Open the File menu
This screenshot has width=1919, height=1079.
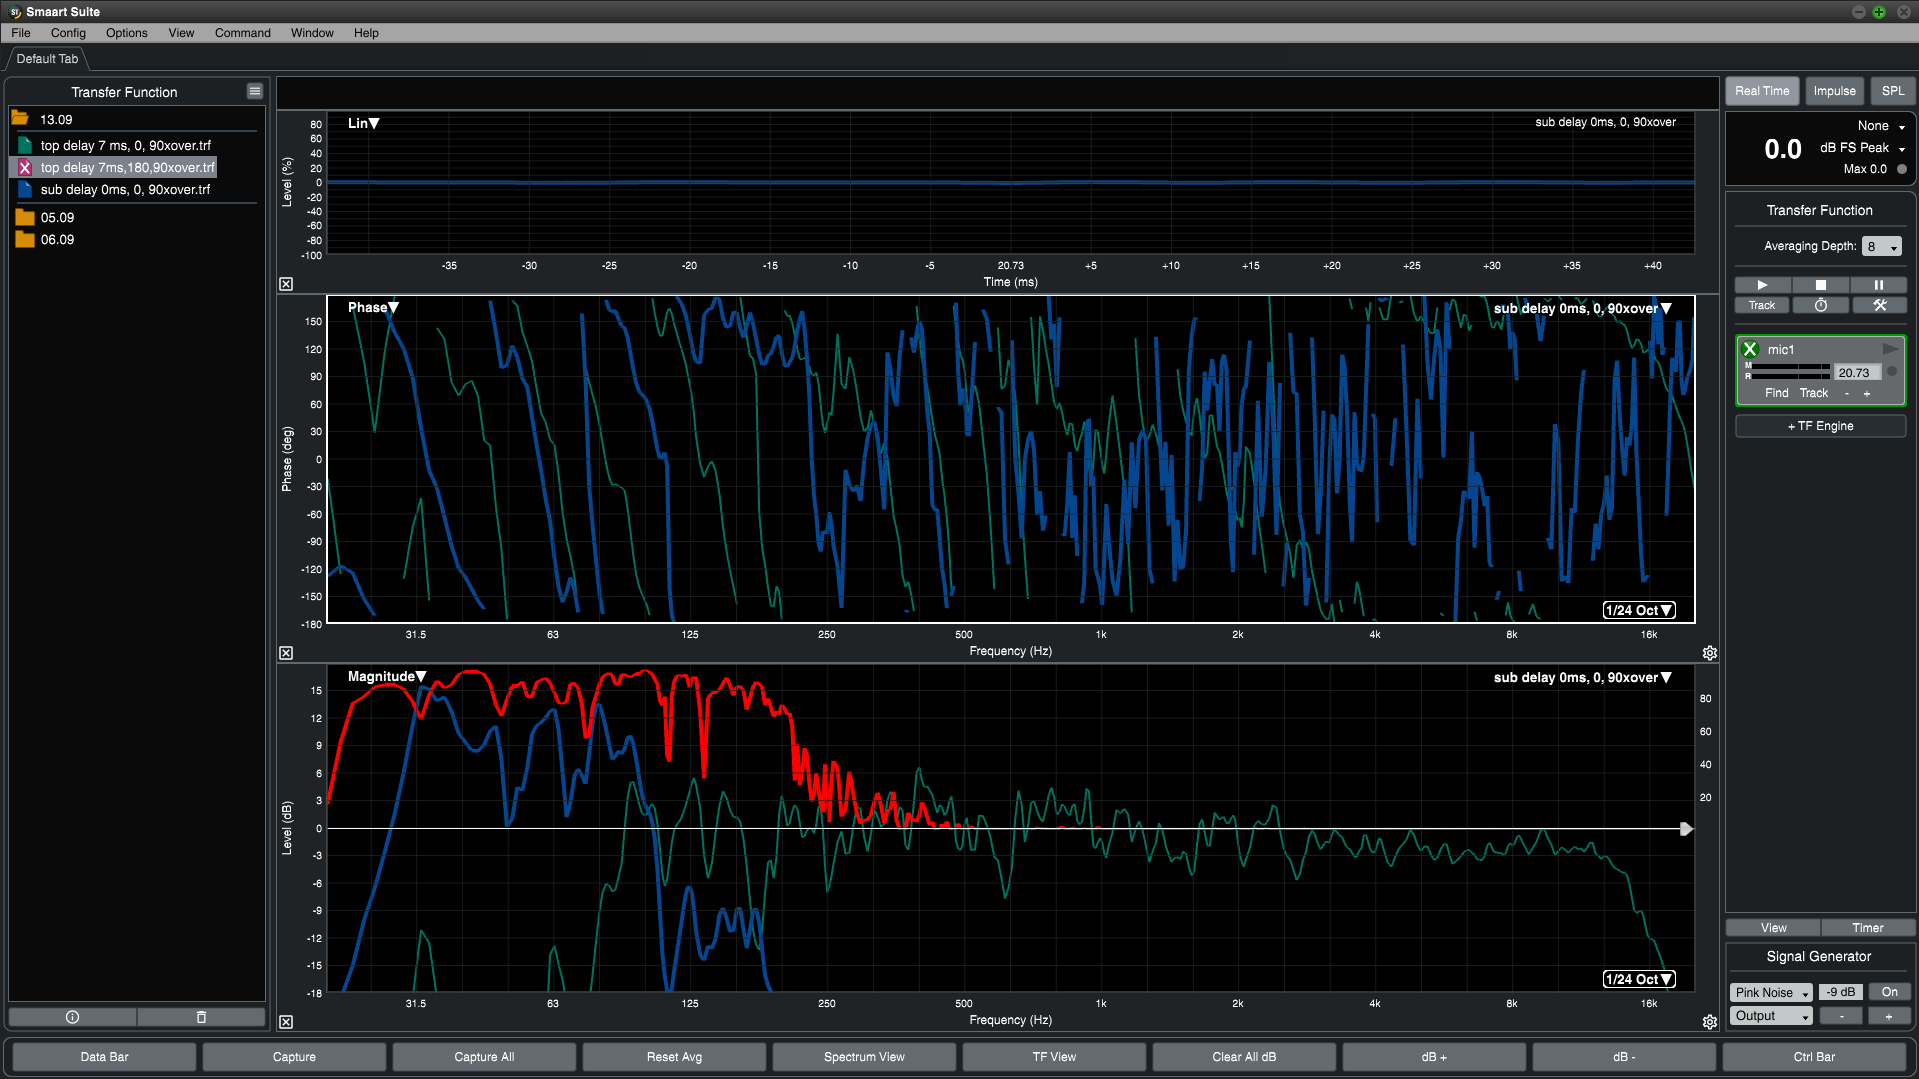(21, 33)
